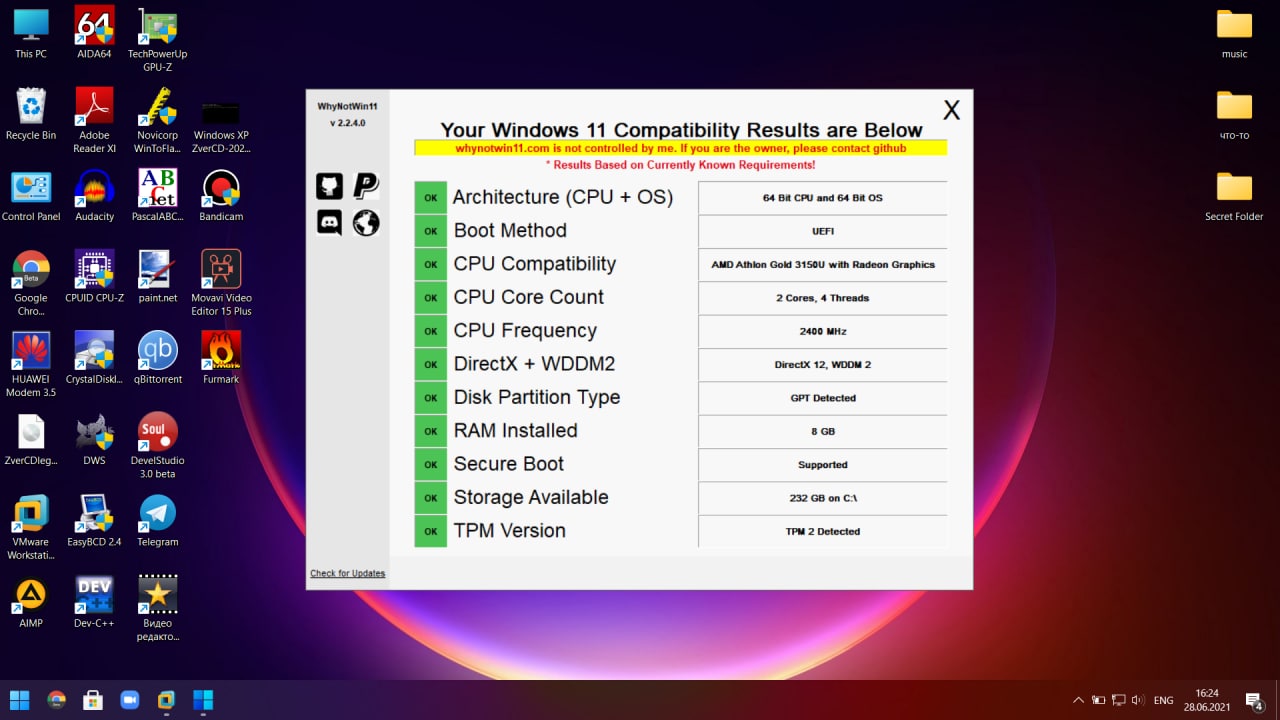The image size is (1280, 720).
Task: Open the notification center with 4 notifications
Action: 1254,701
